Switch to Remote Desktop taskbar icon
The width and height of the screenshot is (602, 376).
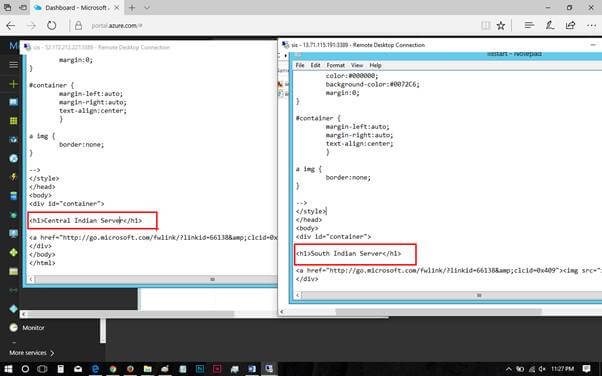click(269, 369)
